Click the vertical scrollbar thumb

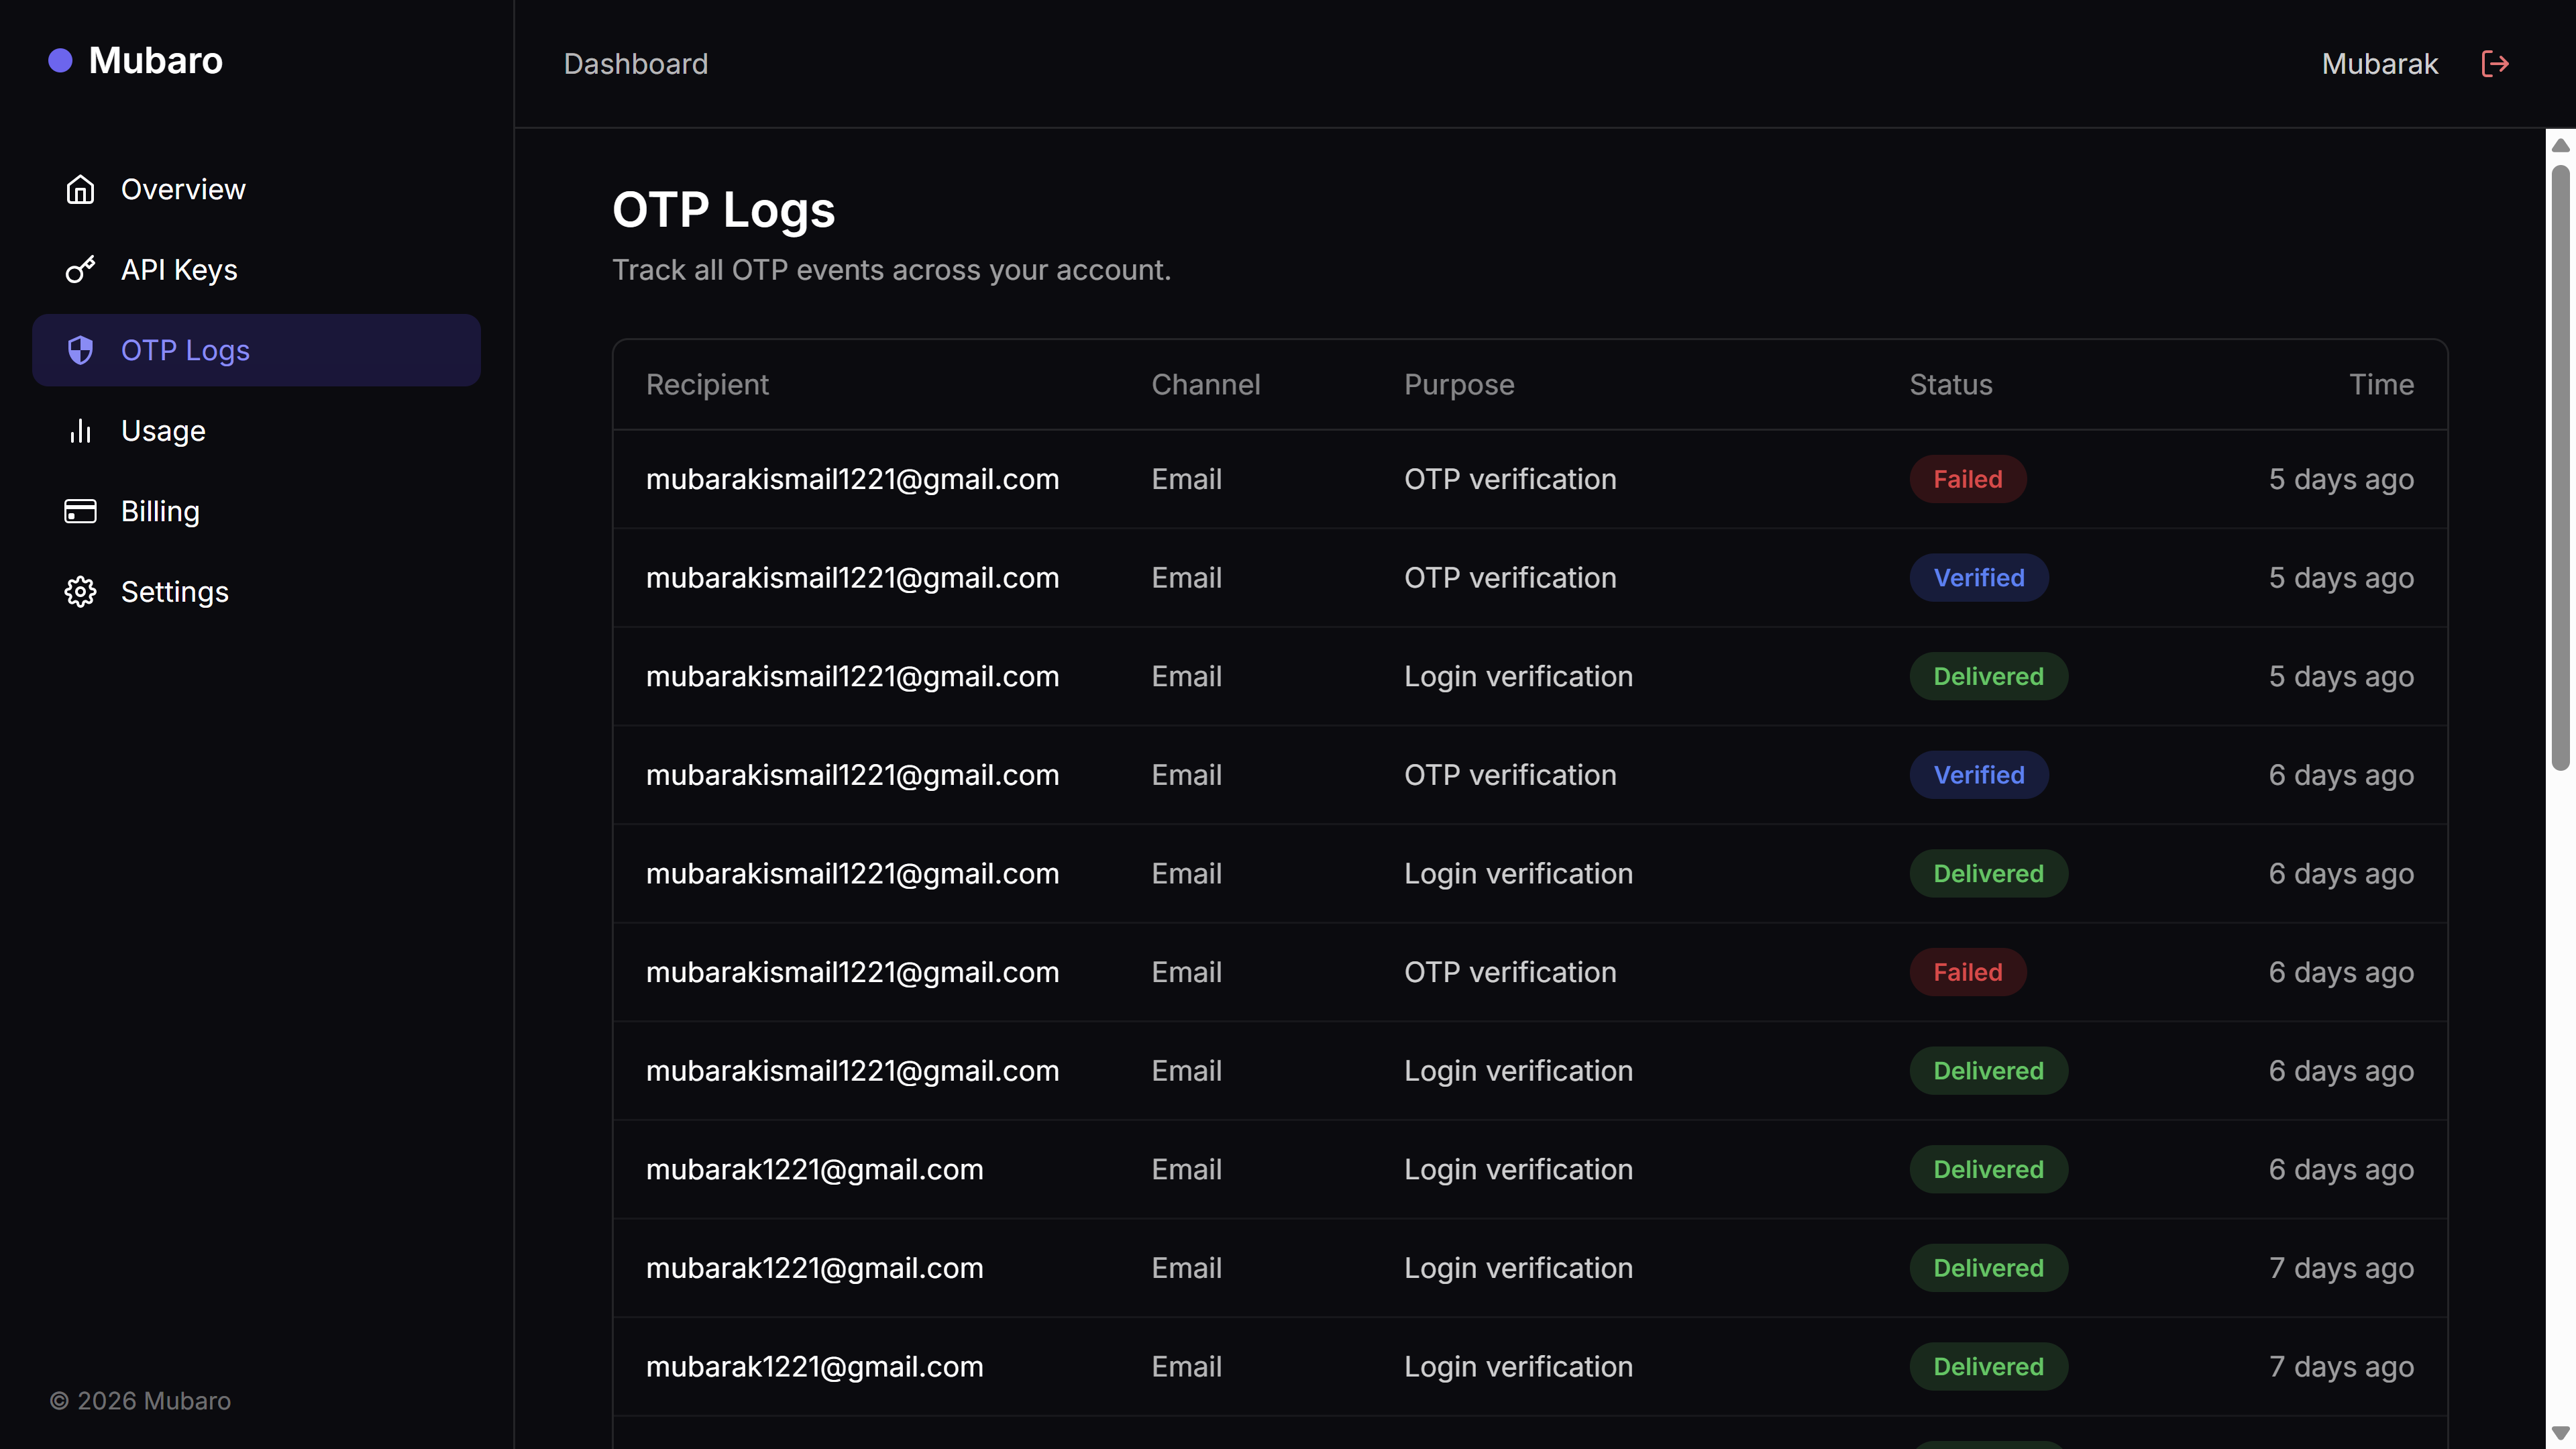[2560, 467]
